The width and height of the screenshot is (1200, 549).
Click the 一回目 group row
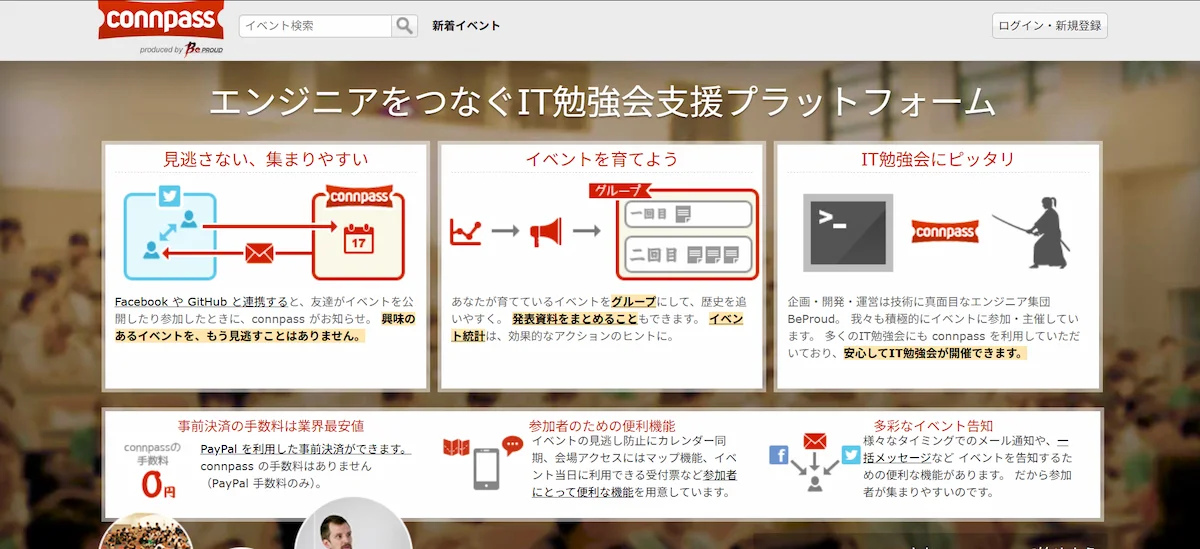pyautogui.click(x=688, y=214)
